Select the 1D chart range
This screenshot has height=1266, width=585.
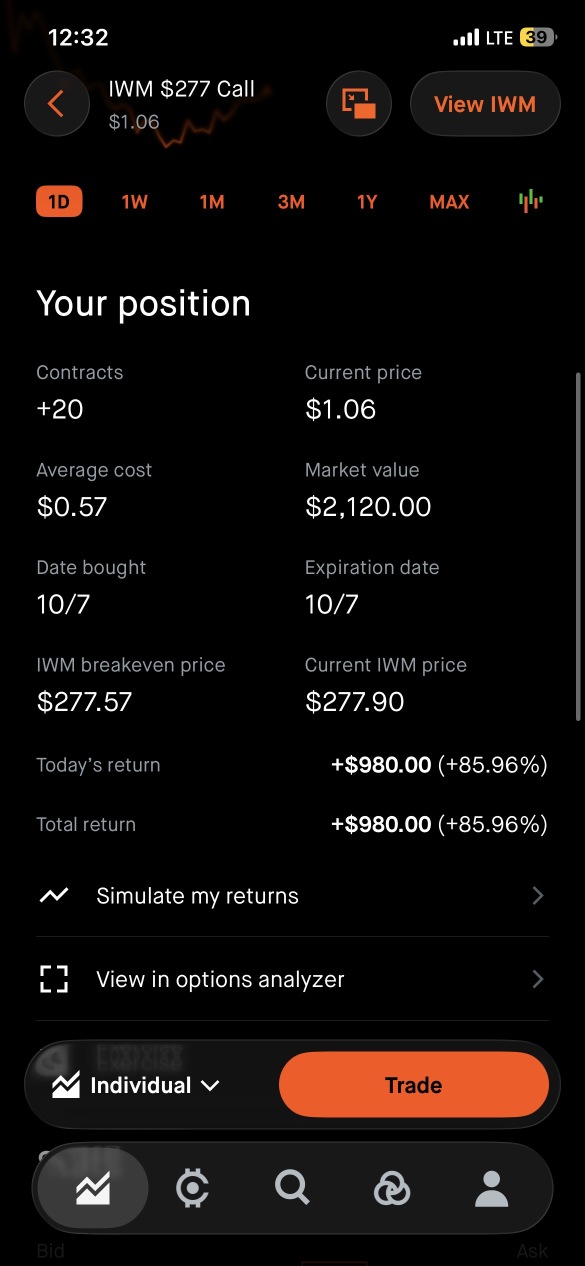pyautogui.click(x=59, y=202)
